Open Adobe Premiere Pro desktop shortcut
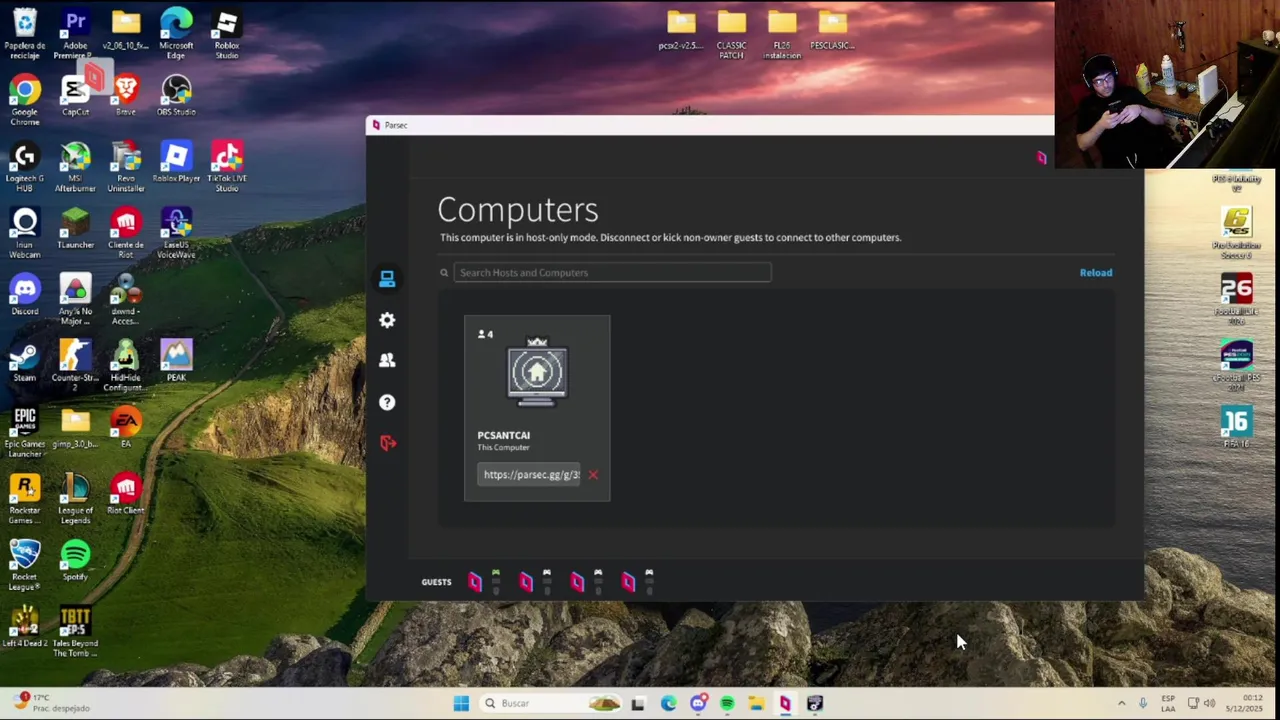This screenshot has height=720, width=1280. coord(75,33)
